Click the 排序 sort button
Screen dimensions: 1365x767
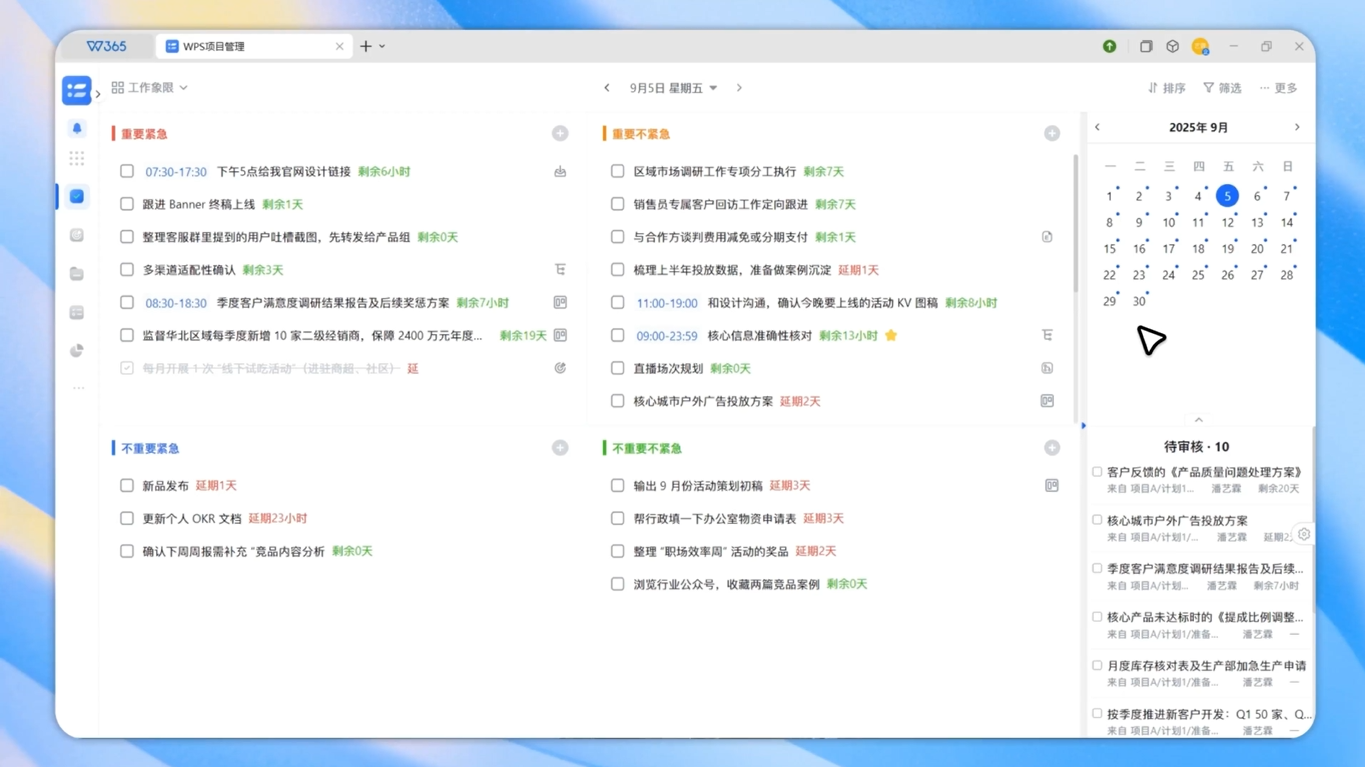pos(1167,88)
